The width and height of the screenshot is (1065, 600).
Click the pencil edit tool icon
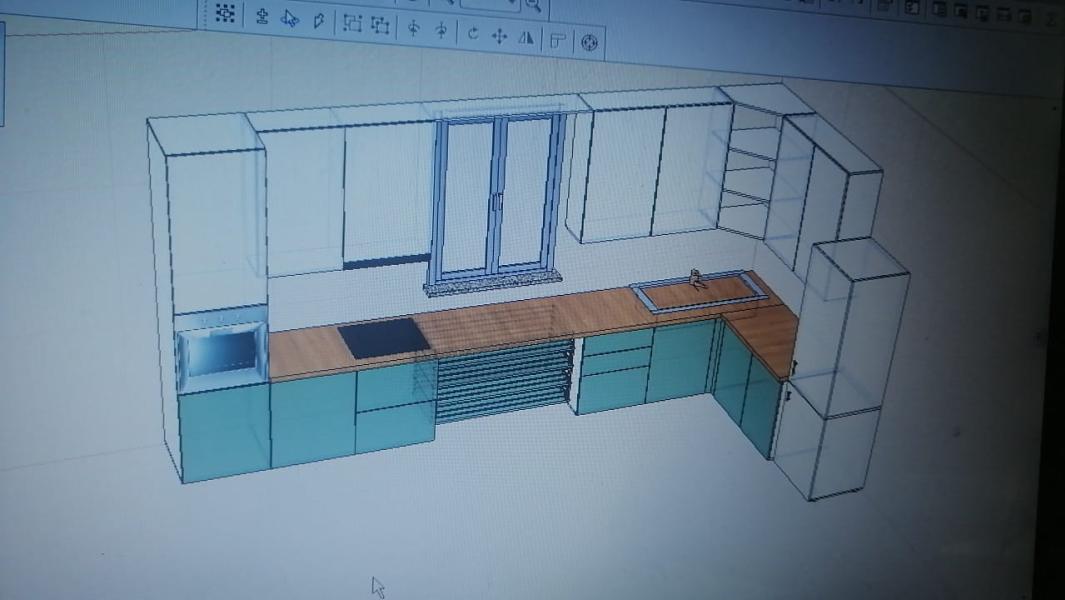(x=319, y=21)
